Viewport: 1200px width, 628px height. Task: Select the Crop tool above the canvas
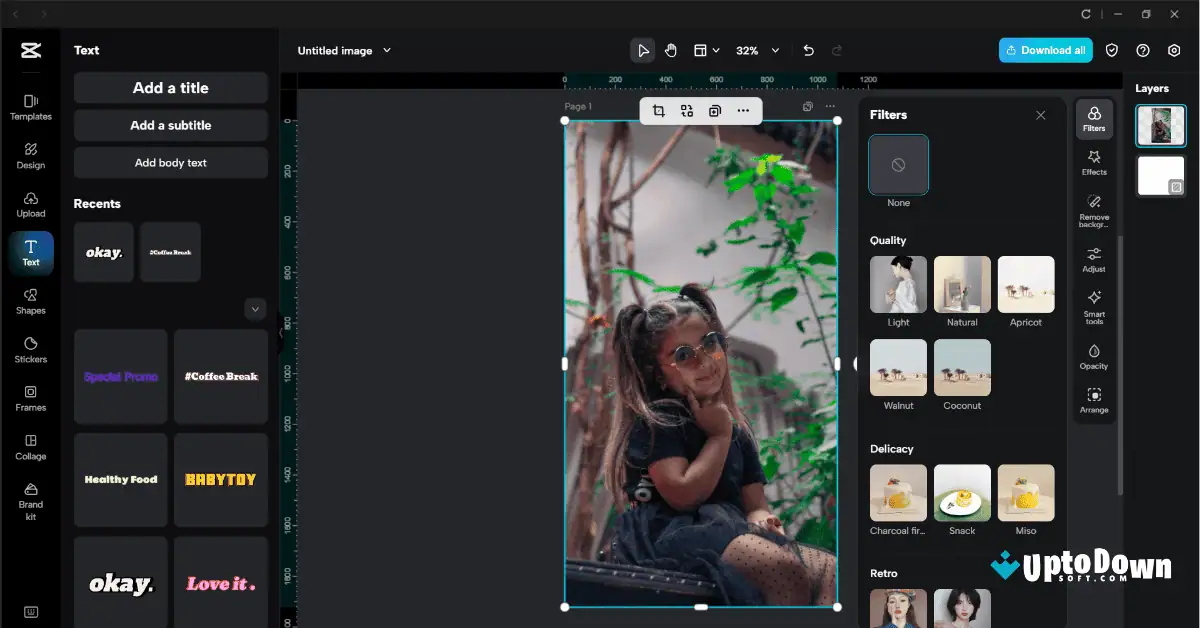point(658,111)
